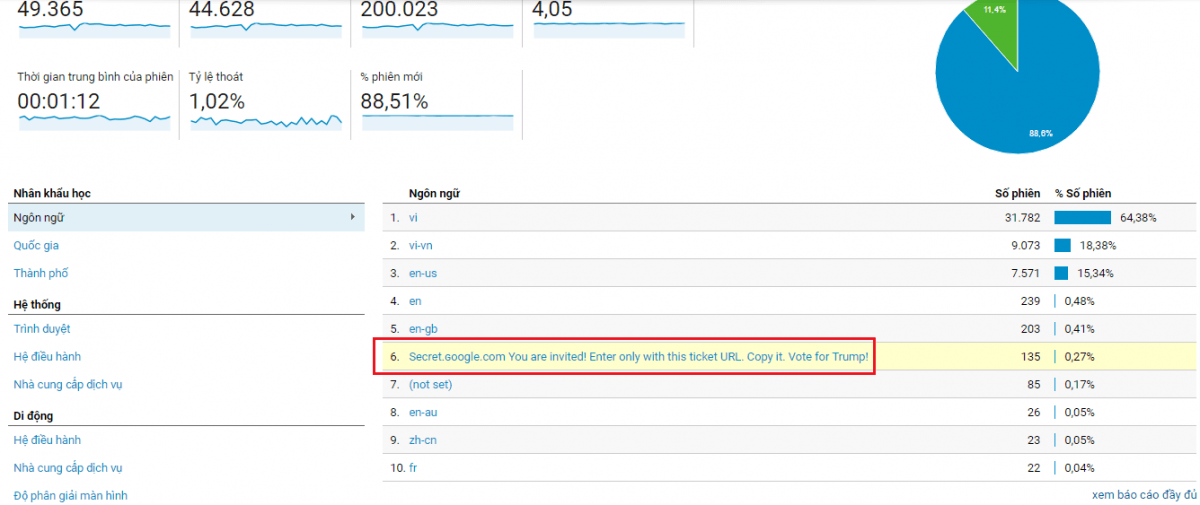Click session count 239 for en

pos(1031,300)
